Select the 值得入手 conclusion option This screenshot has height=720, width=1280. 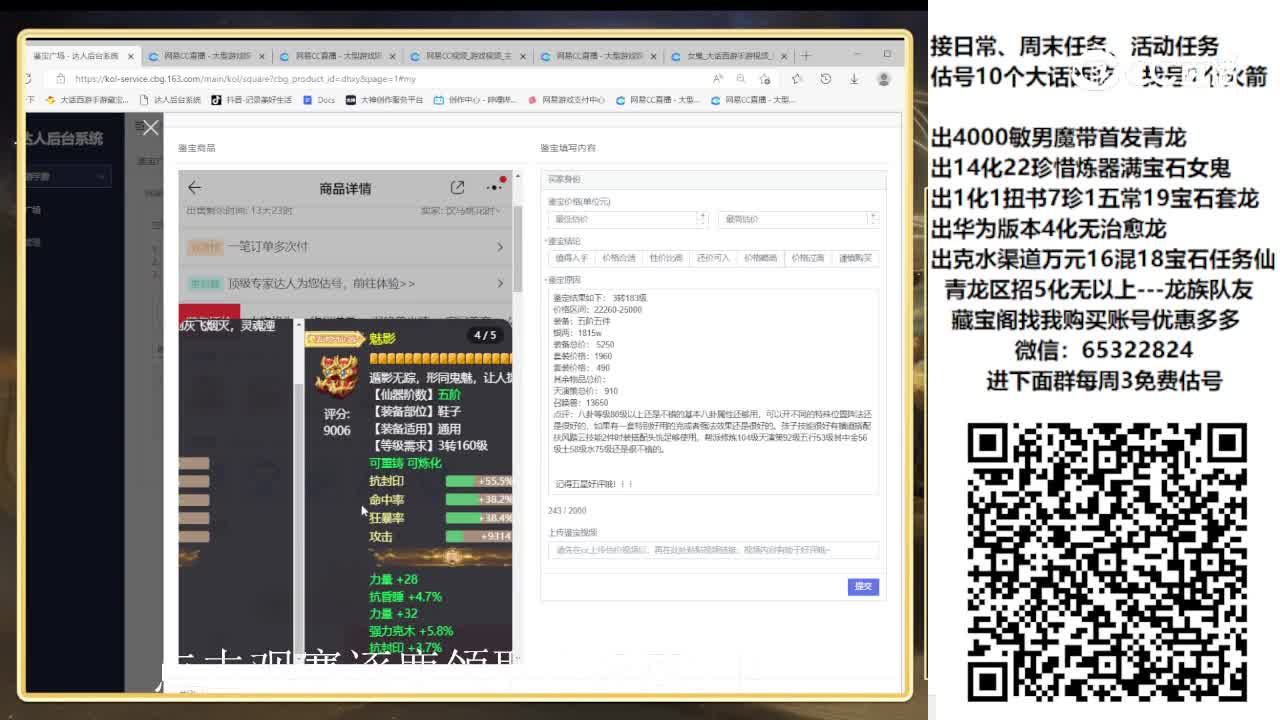point(571,258)
